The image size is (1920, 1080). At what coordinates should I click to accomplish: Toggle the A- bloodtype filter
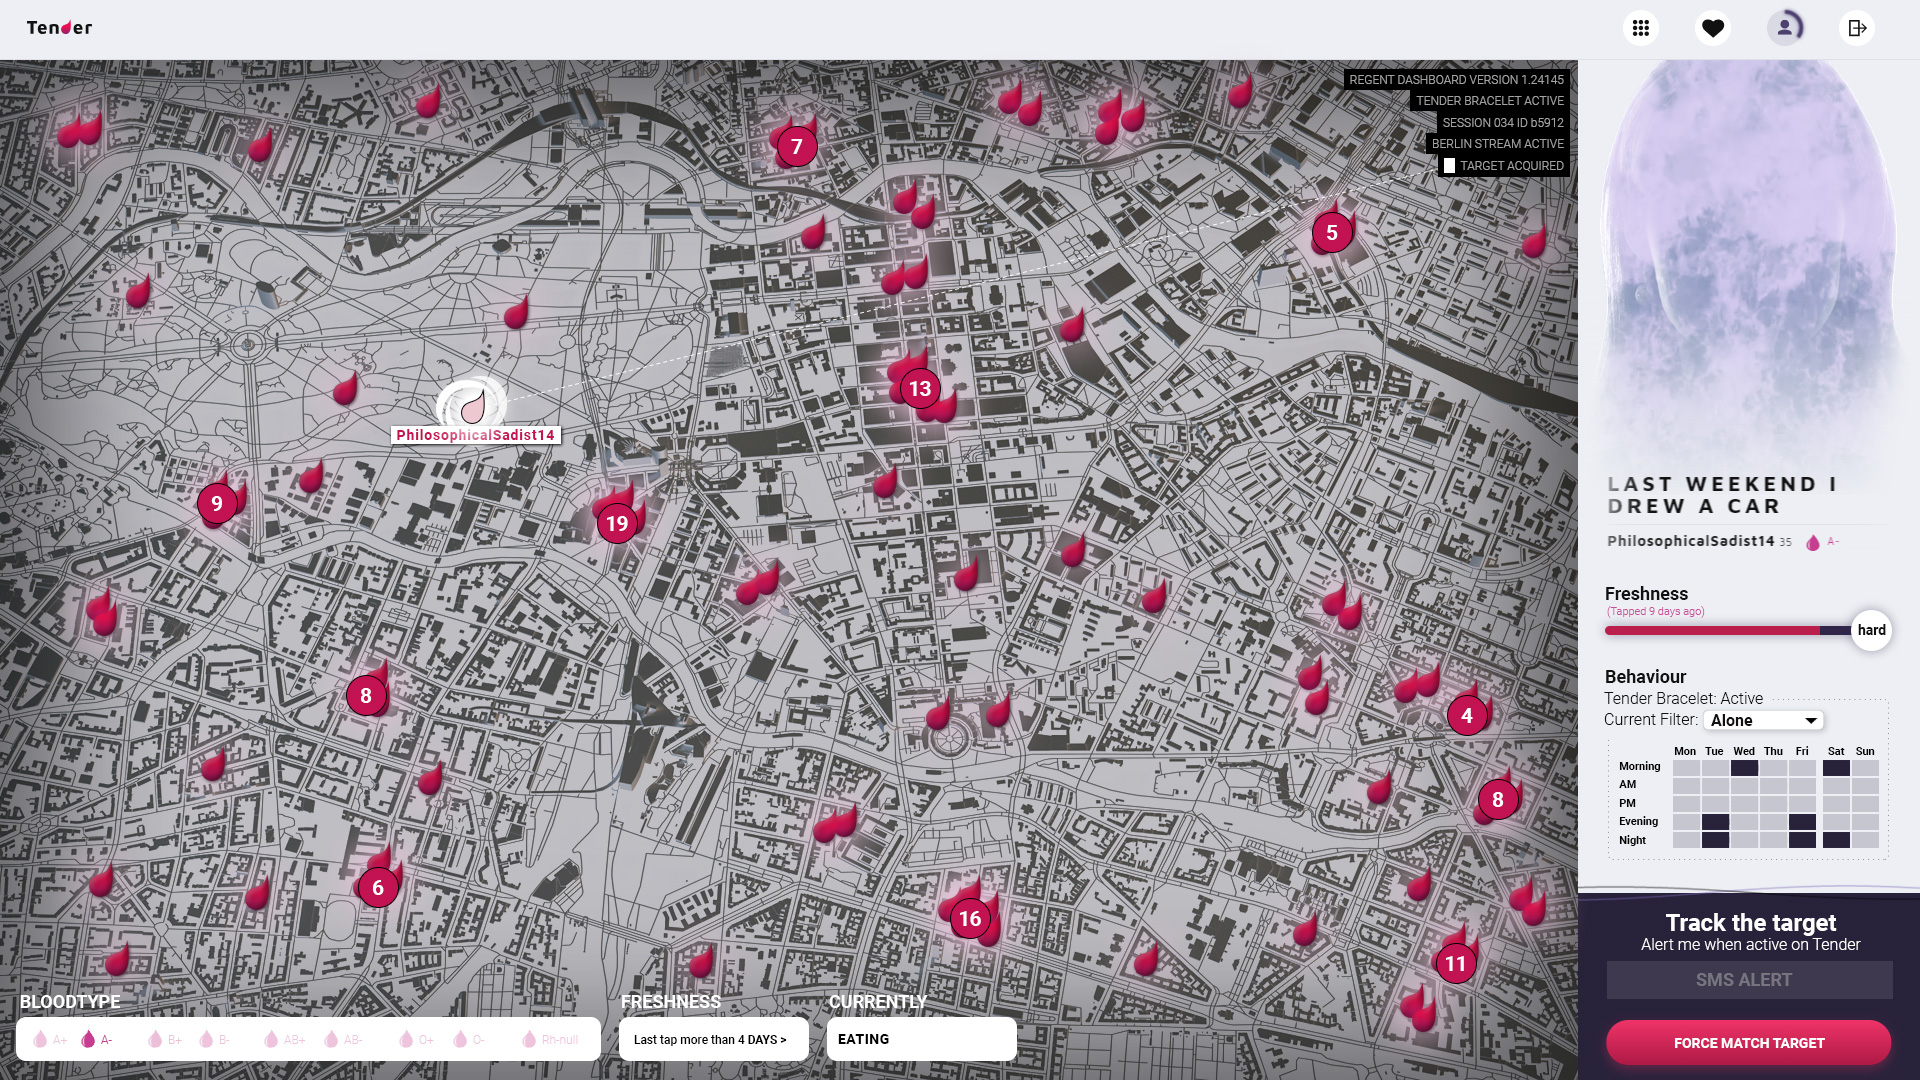[x=97, y=1040]
